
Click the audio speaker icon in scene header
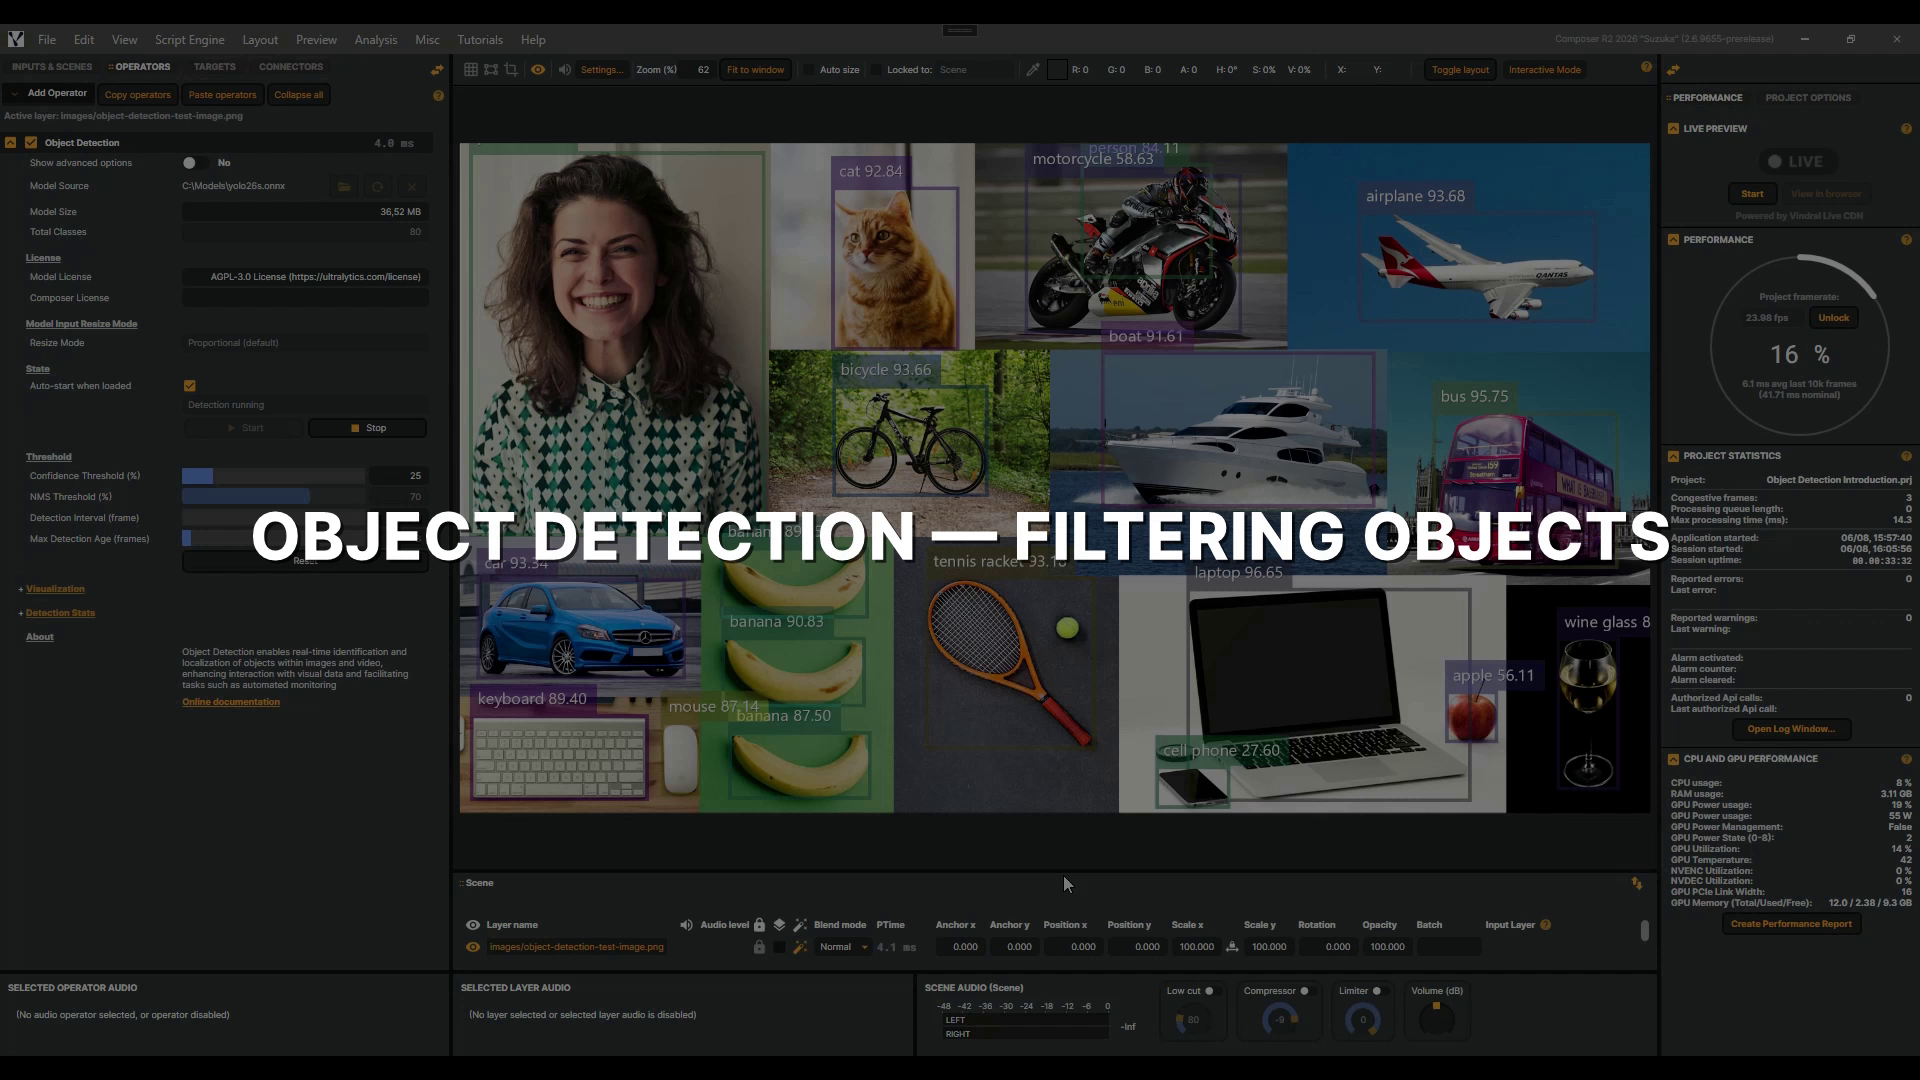686,925
